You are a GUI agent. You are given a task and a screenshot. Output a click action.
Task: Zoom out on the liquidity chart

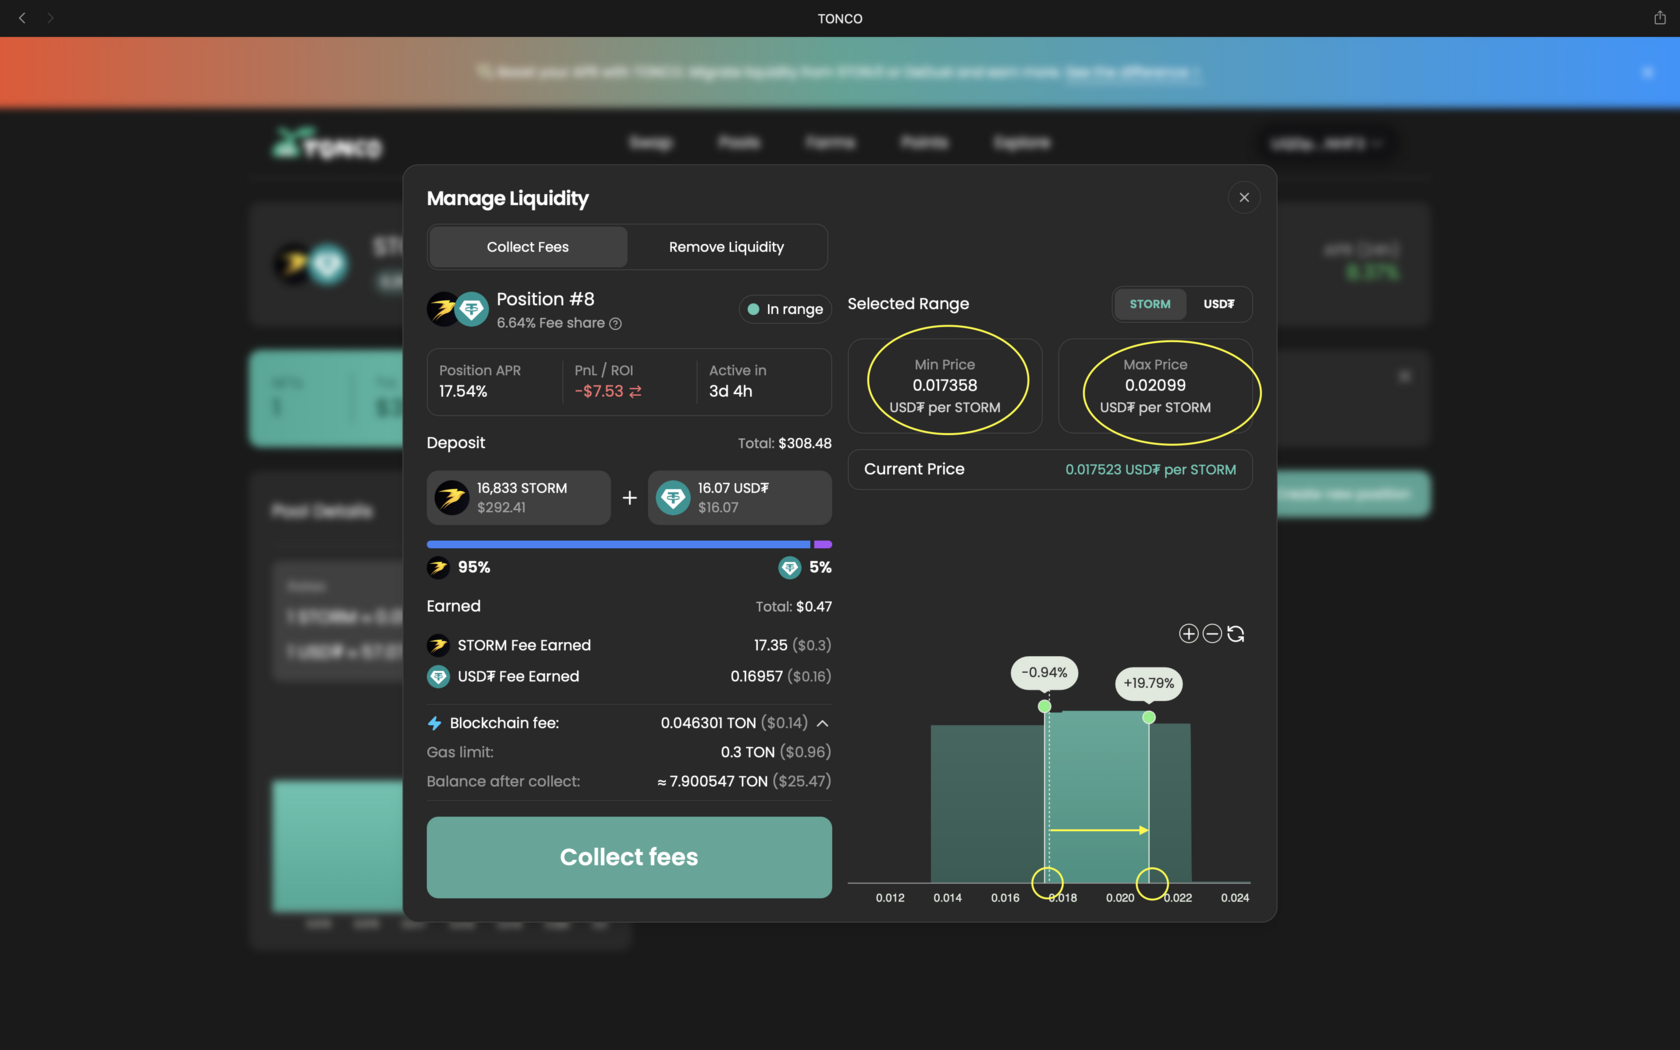1212,634
